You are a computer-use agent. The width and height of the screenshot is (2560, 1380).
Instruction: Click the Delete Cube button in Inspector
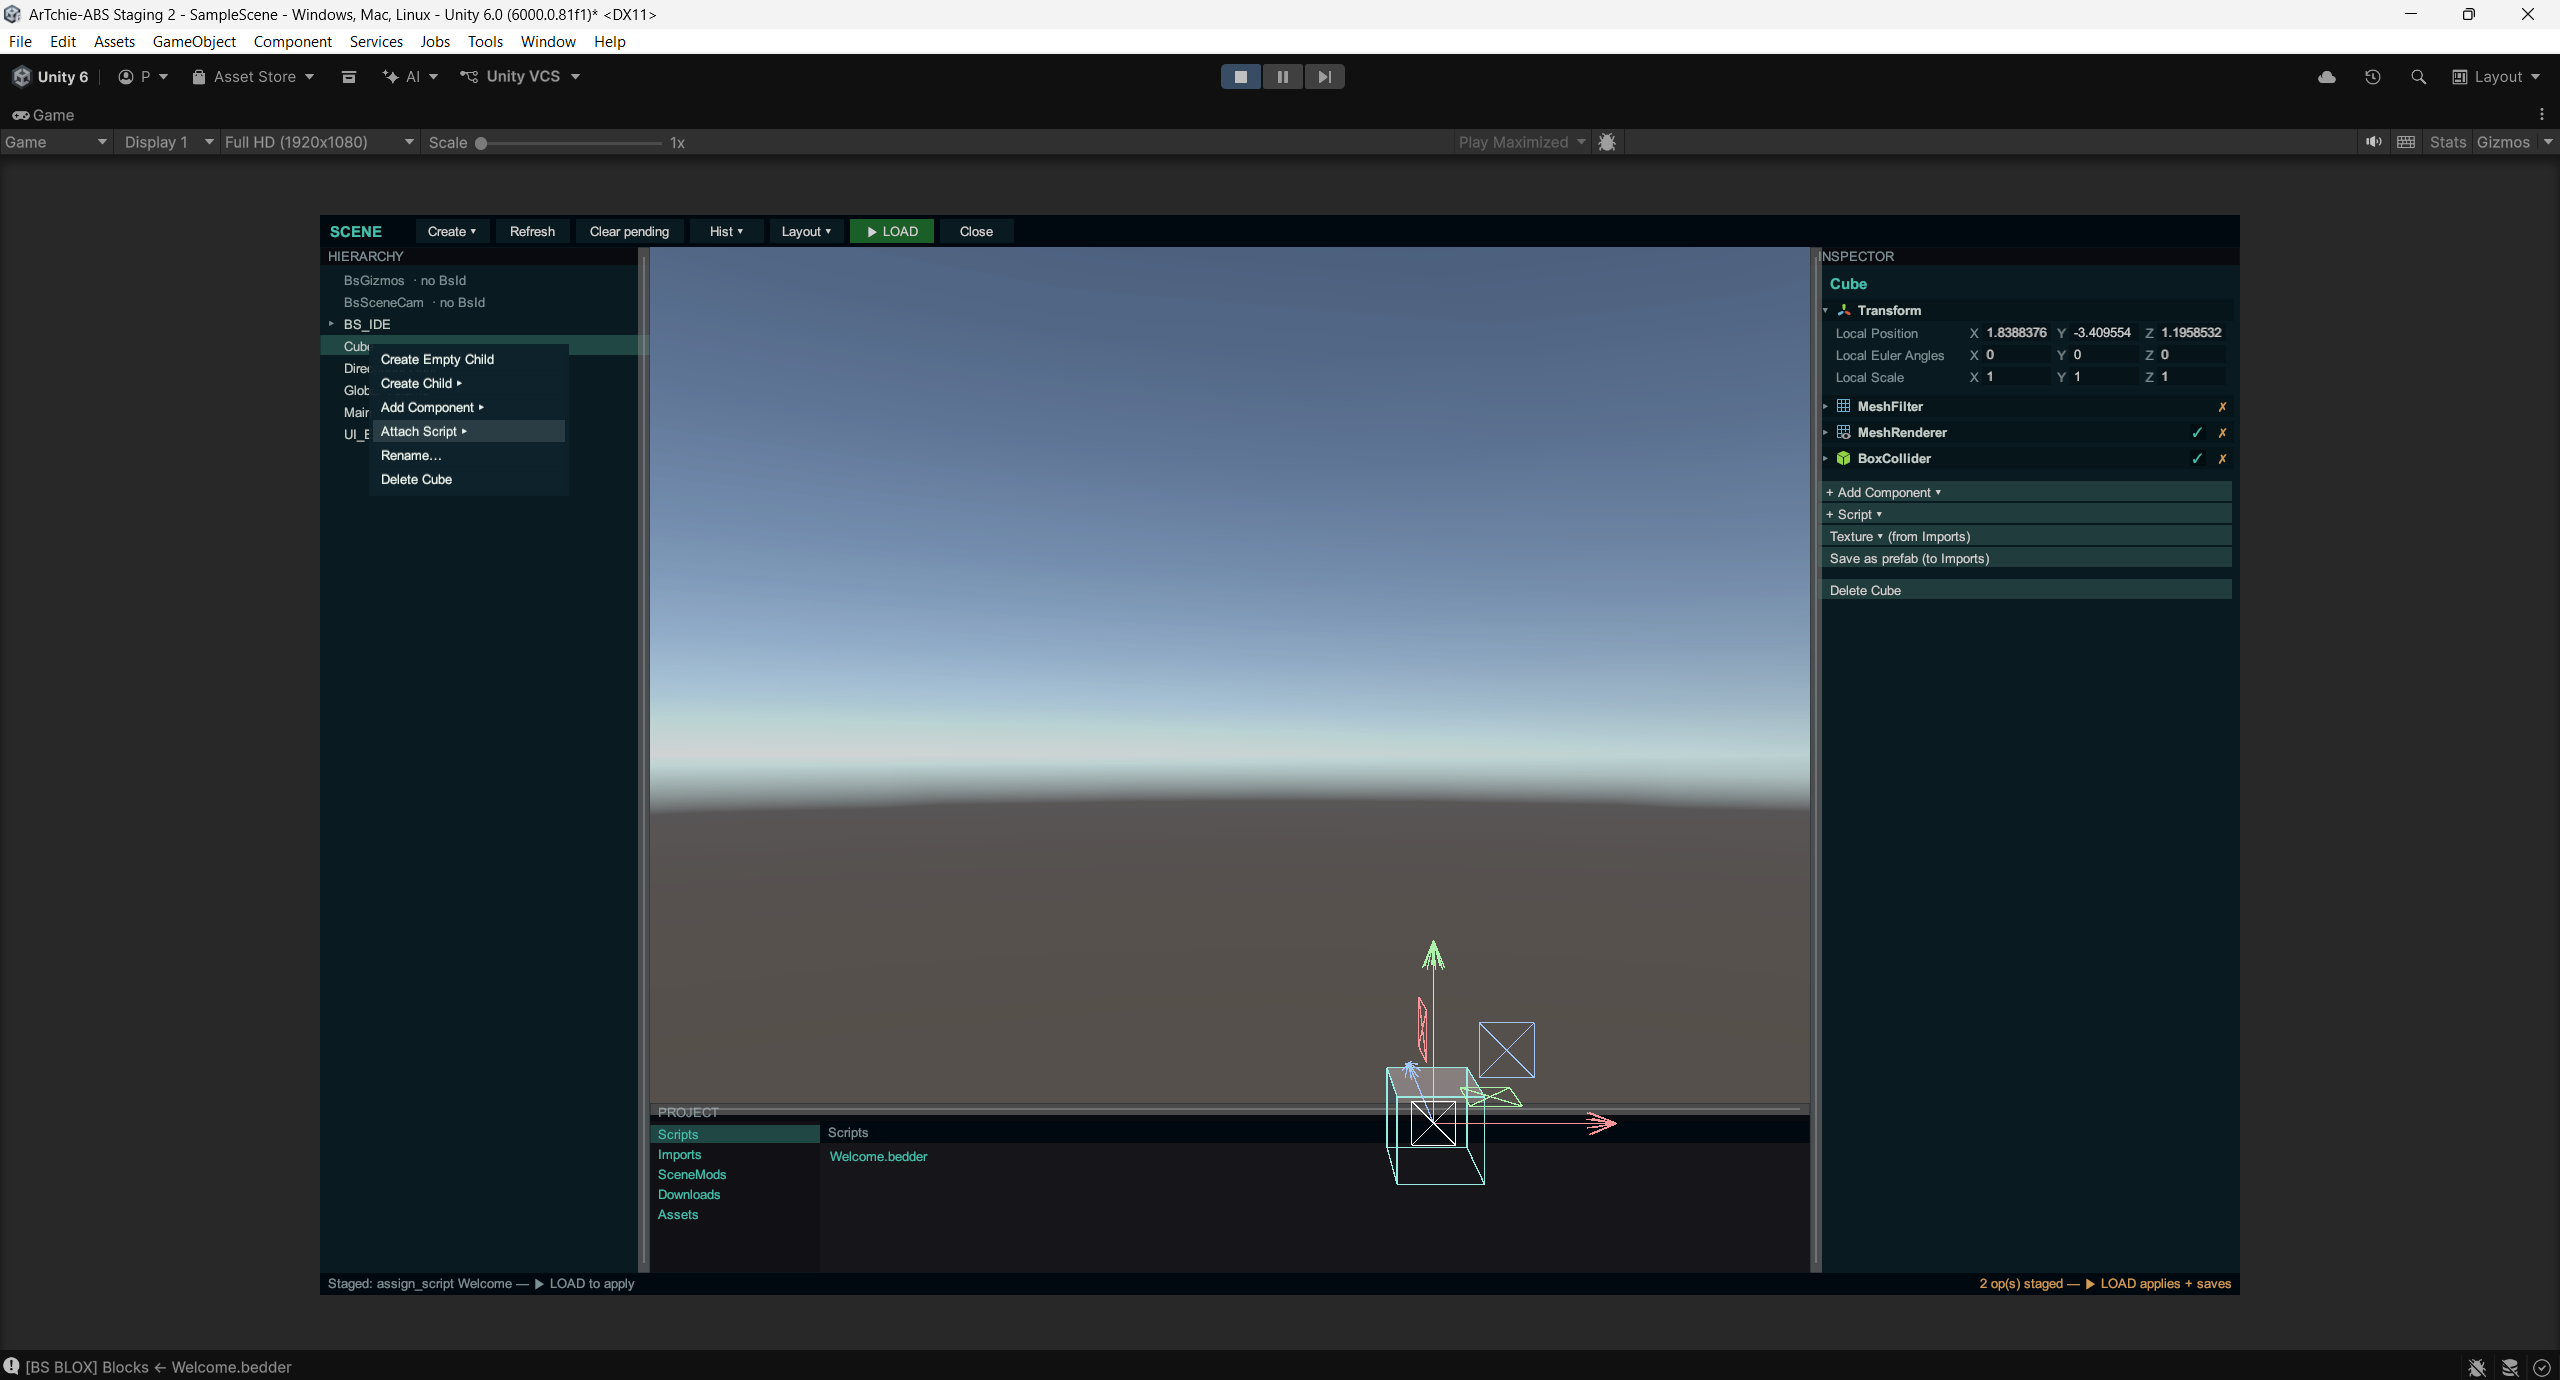pyautogui.click(x=2027, y=590)
